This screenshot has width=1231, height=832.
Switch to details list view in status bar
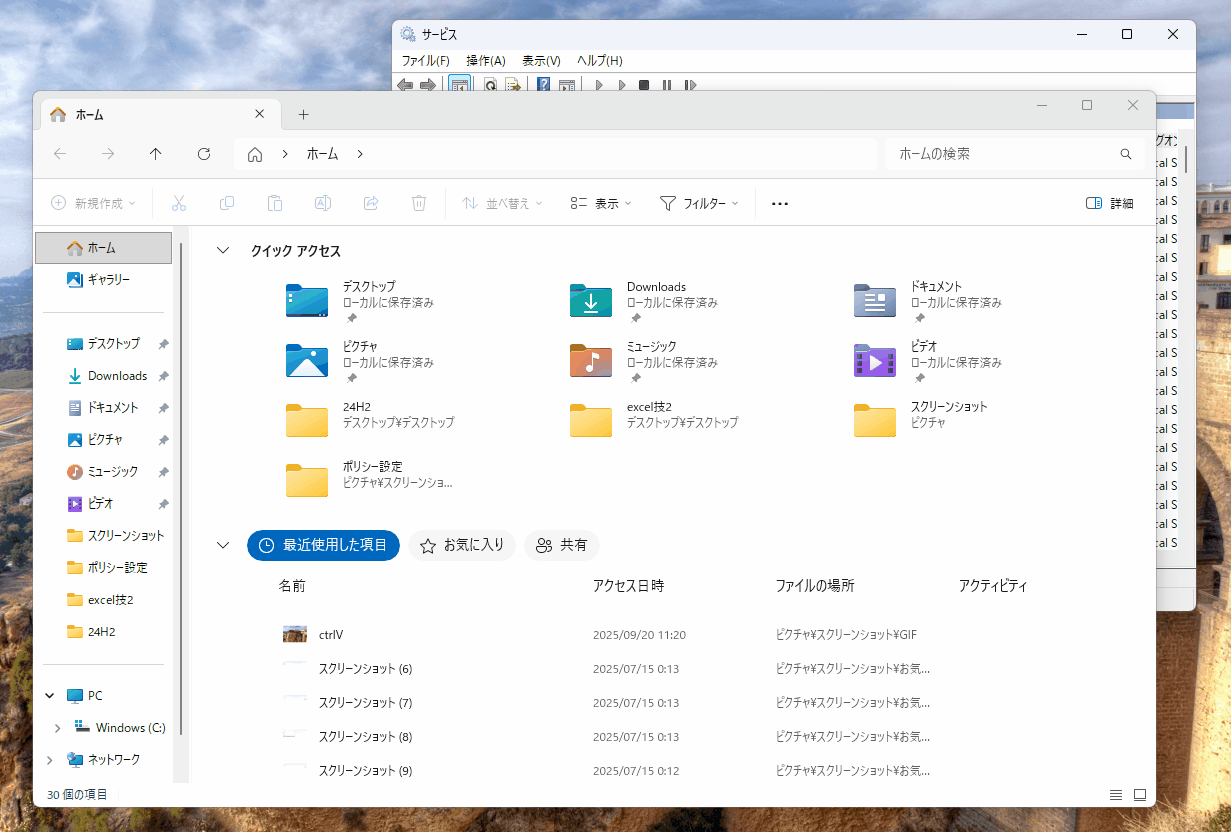click(x=1116, y=795)
